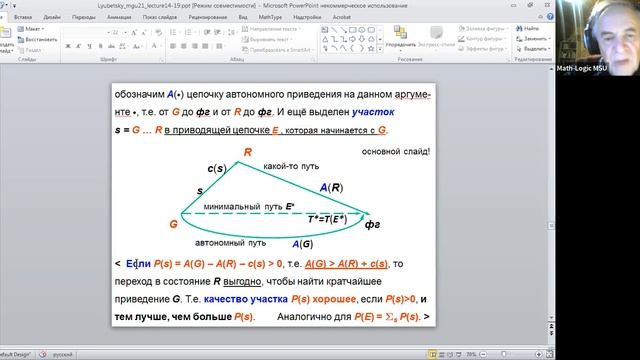Switch to Normal view in status bar
640x360 pixels.
pyautogui.click(x=433, y=354)
